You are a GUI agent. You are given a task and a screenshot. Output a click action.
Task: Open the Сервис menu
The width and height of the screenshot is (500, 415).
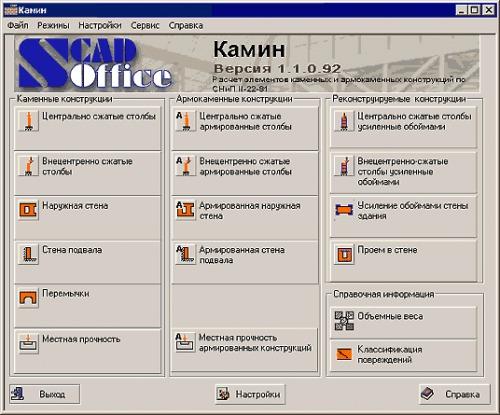click(x=145, y=25)
